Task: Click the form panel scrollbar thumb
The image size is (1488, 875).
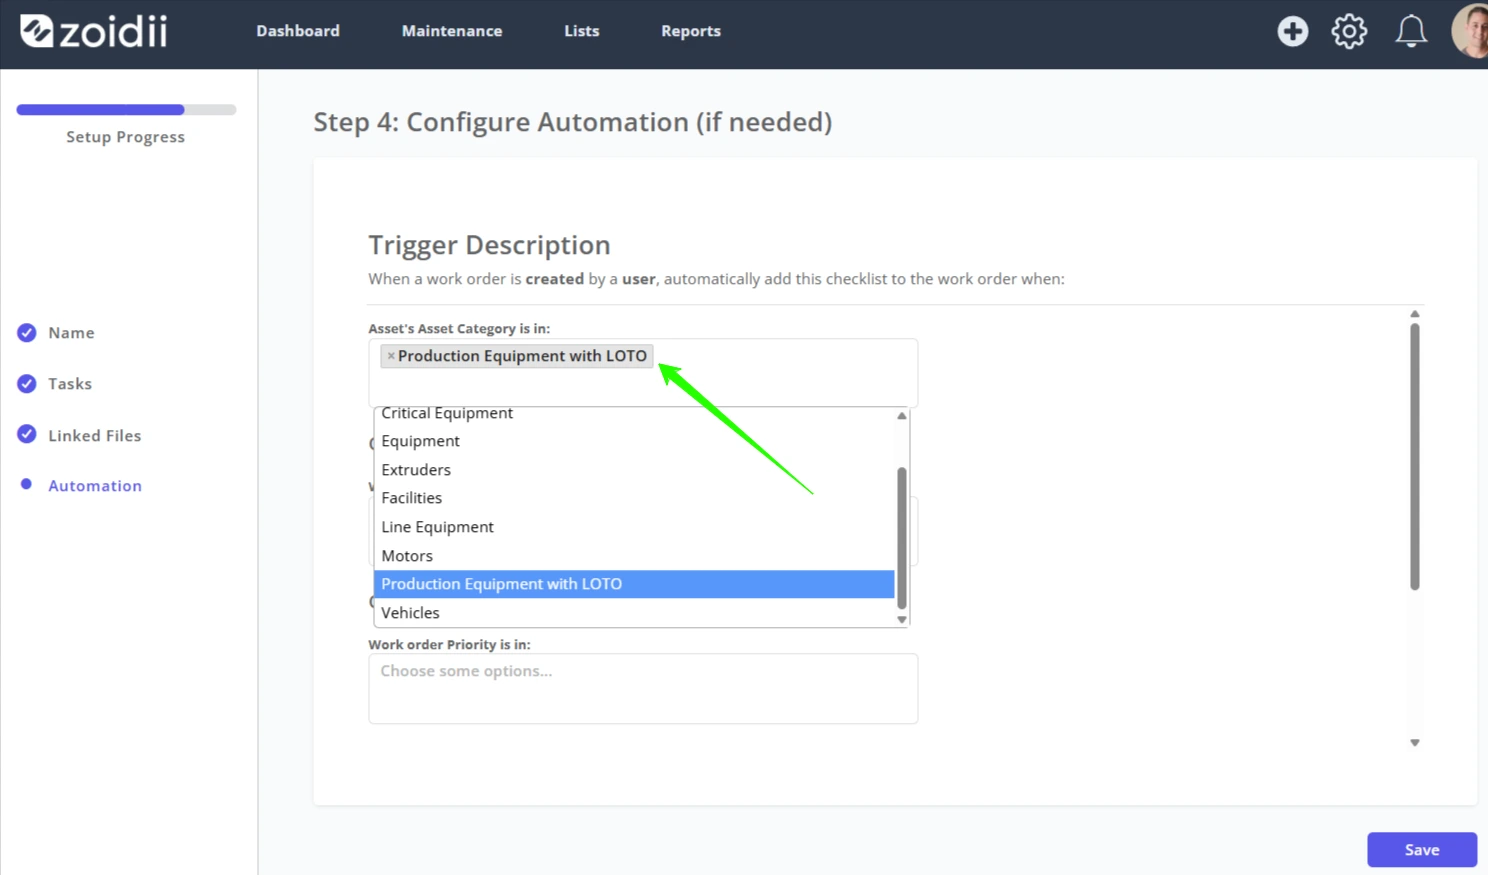Action: click(1415, 457)
